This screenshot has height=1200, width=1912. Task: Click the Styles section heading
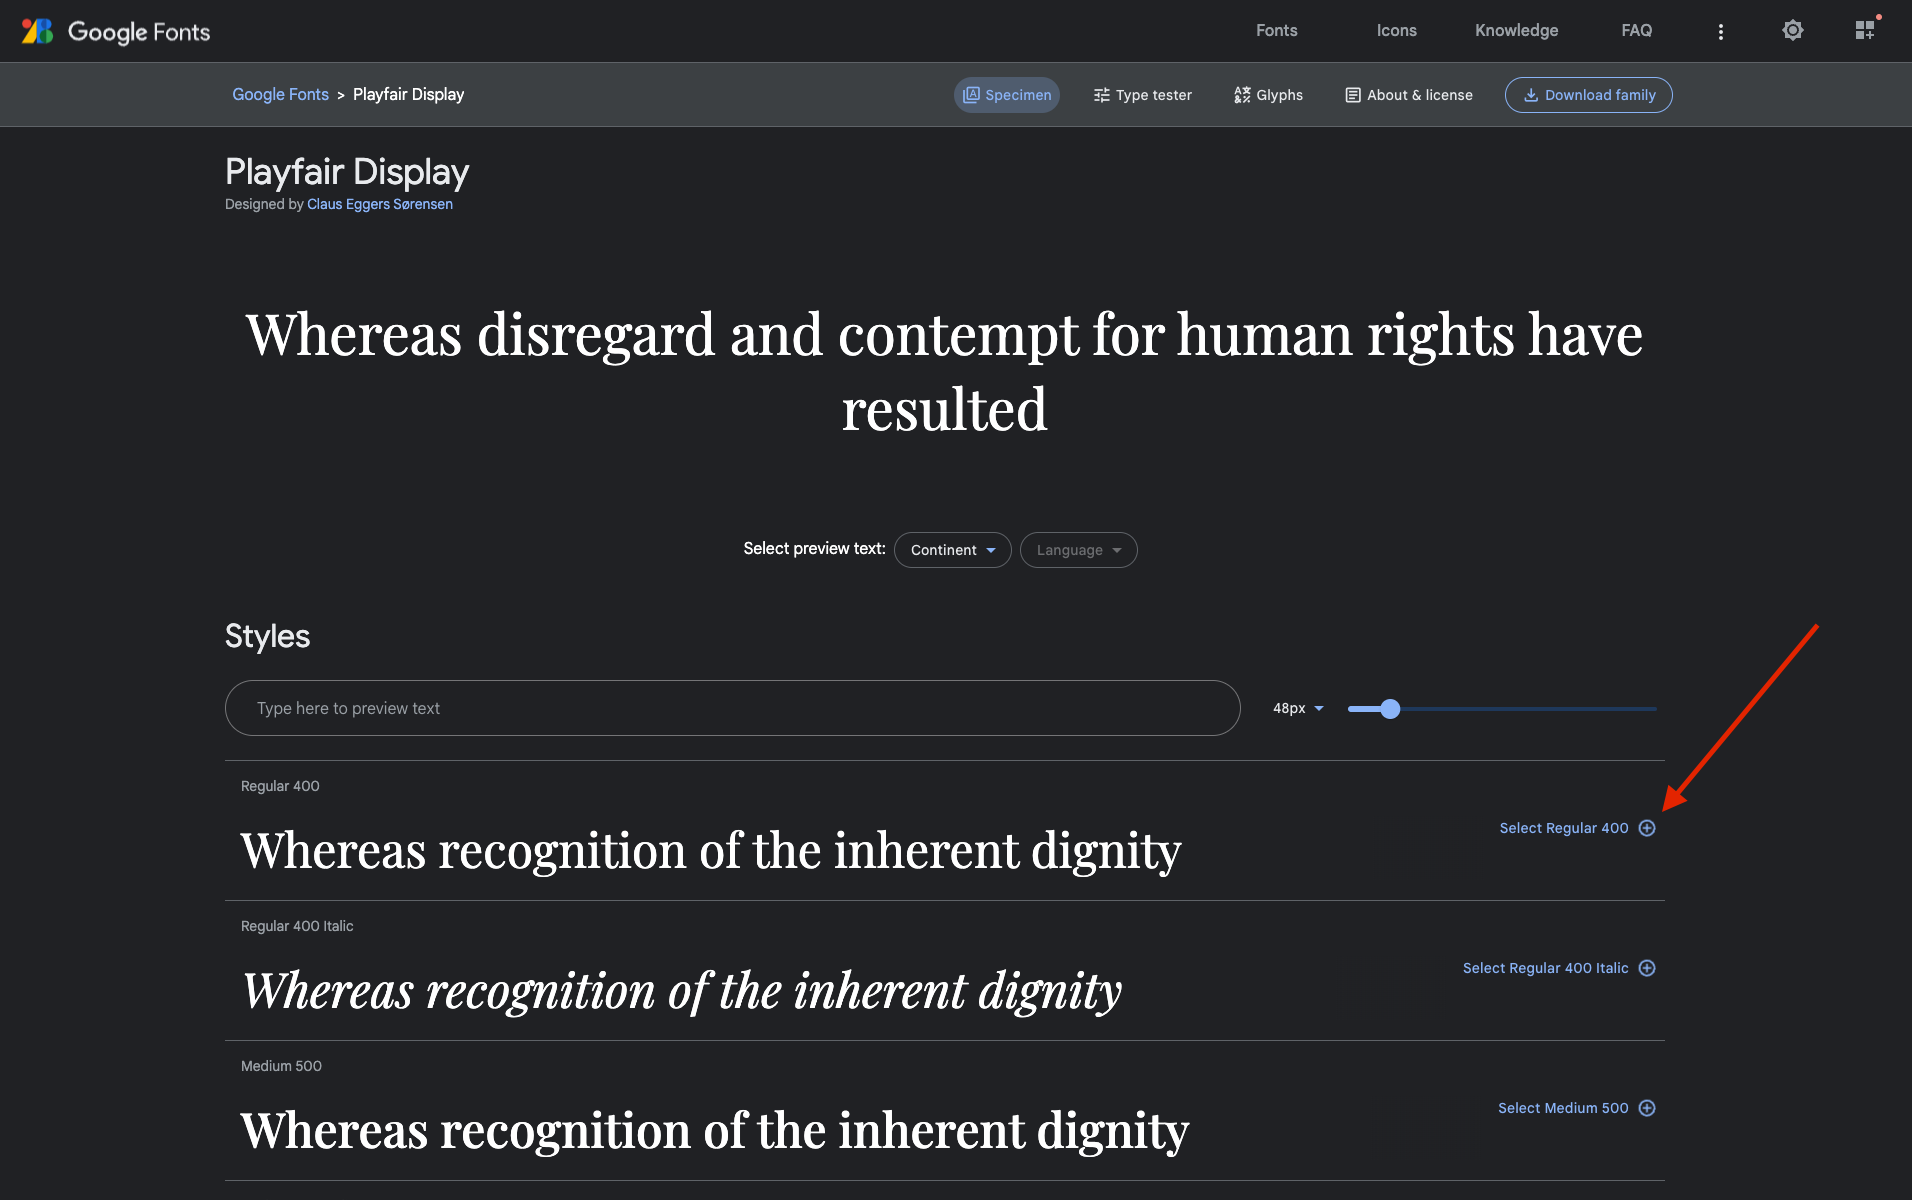[x=267, y=636]
